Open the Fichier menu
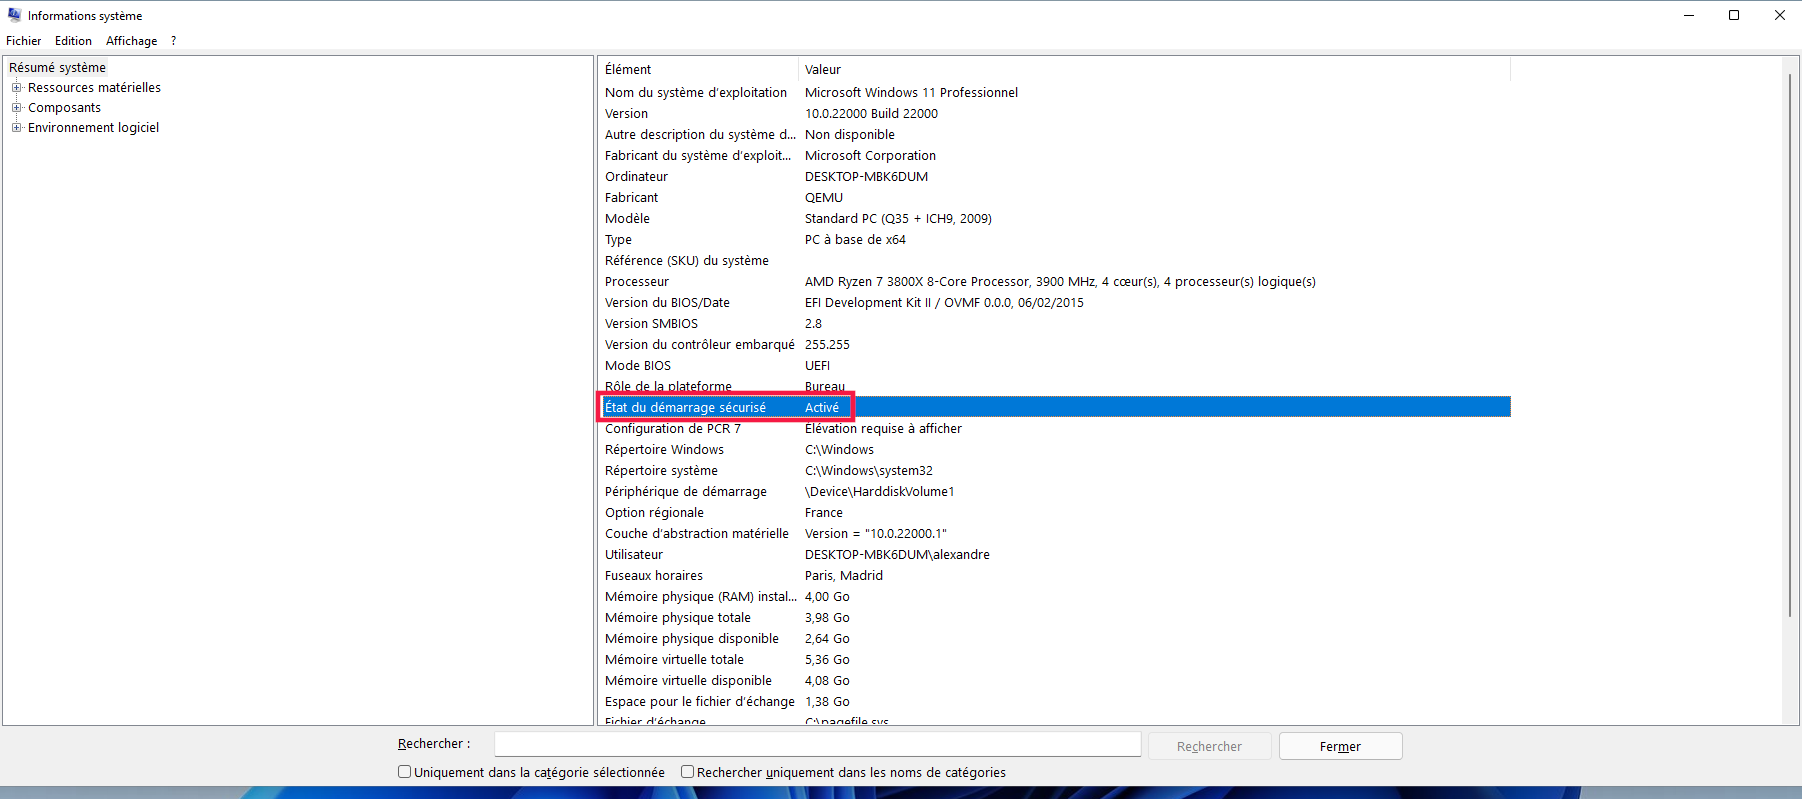This screenshot has height=799, width=1802. (x=23, y=41)
